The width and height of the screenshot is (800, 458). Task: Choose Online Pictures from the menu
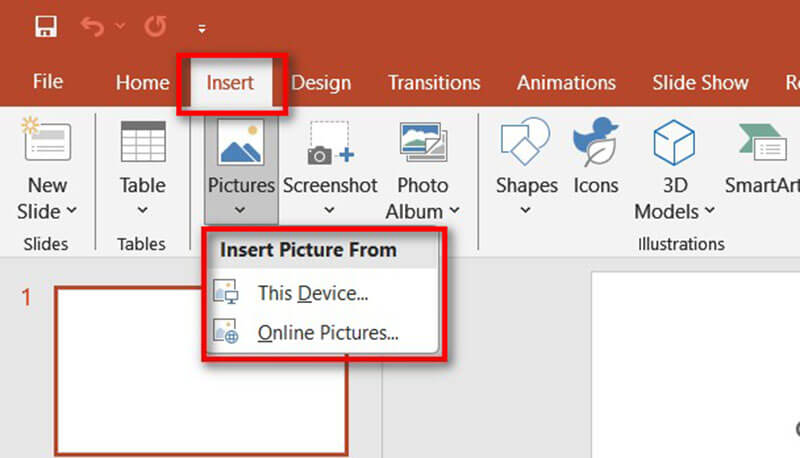pos(327,334)
